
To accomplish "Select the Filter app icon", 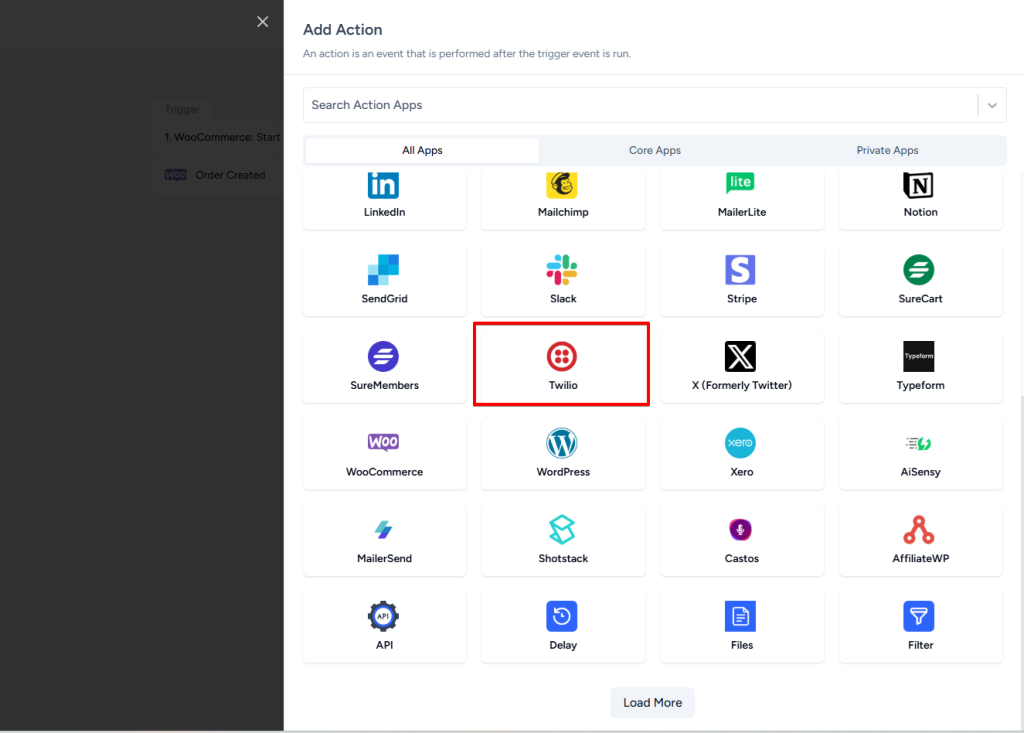I will (919, 616).
